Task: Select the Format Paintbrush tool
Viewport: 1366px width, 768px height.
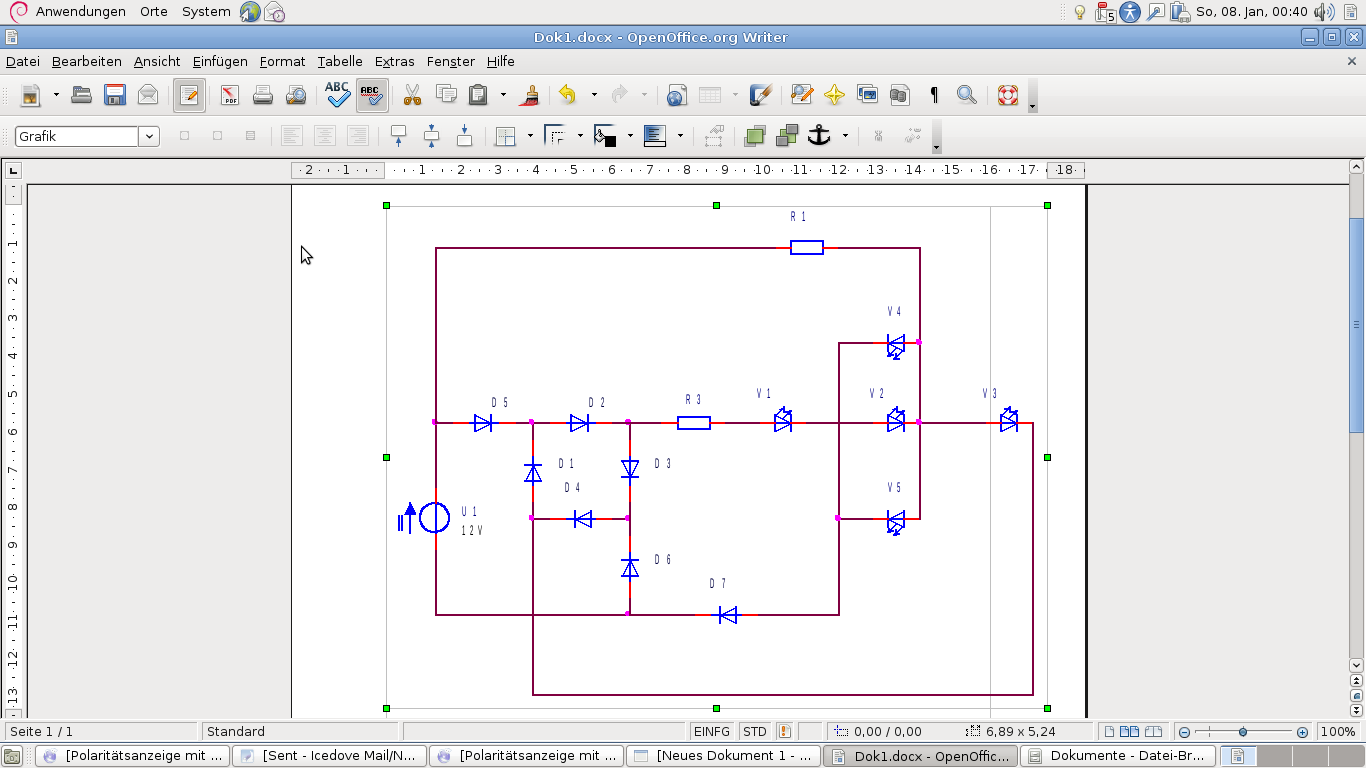Action: (x=532, y=96)
